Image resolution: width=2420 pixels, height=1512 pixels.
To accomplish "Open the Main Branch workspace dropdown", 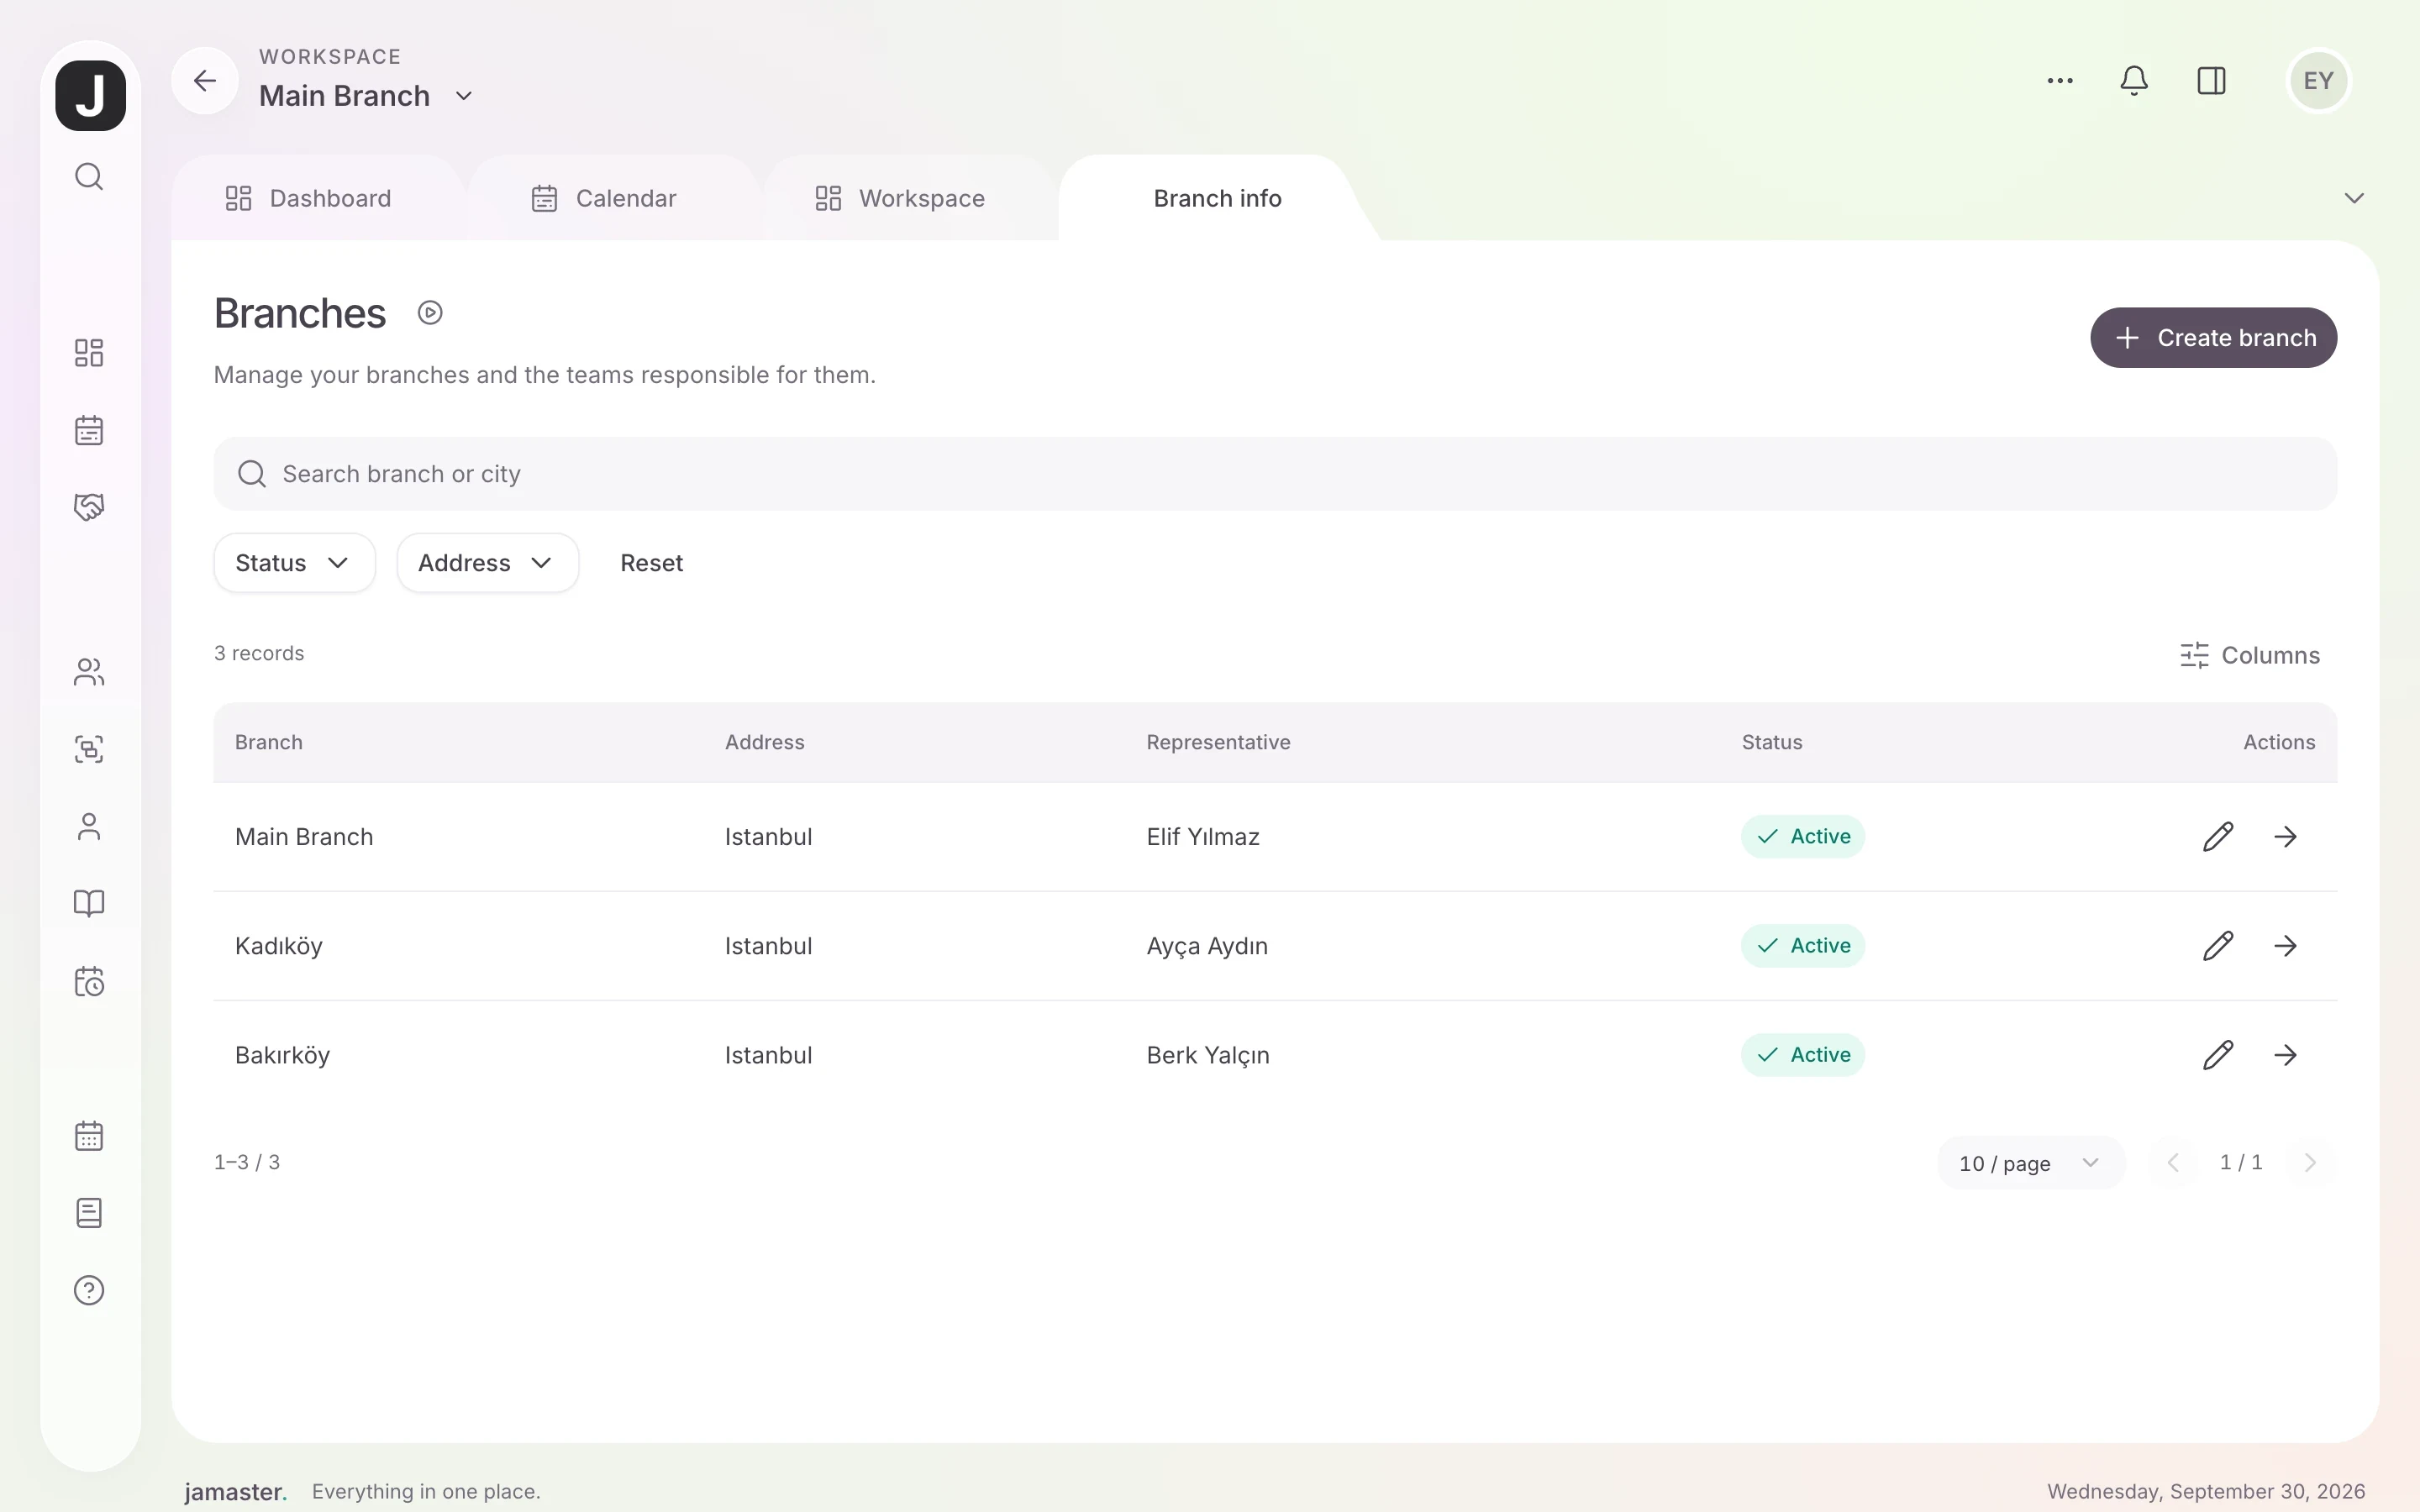I will pos(366,96).
